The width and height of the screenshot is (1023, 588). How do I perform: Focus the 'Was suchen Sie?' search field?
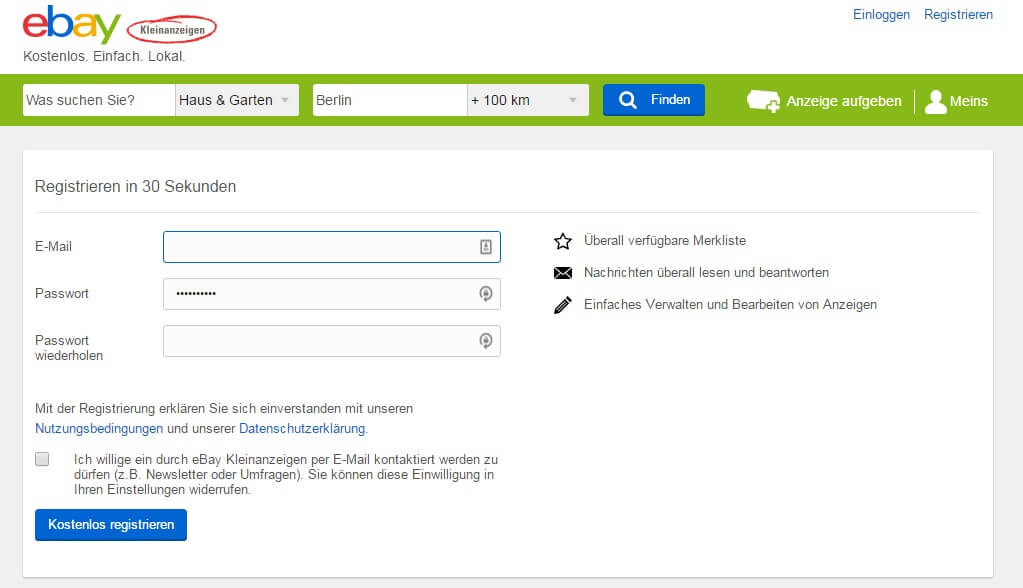(99, 100)
